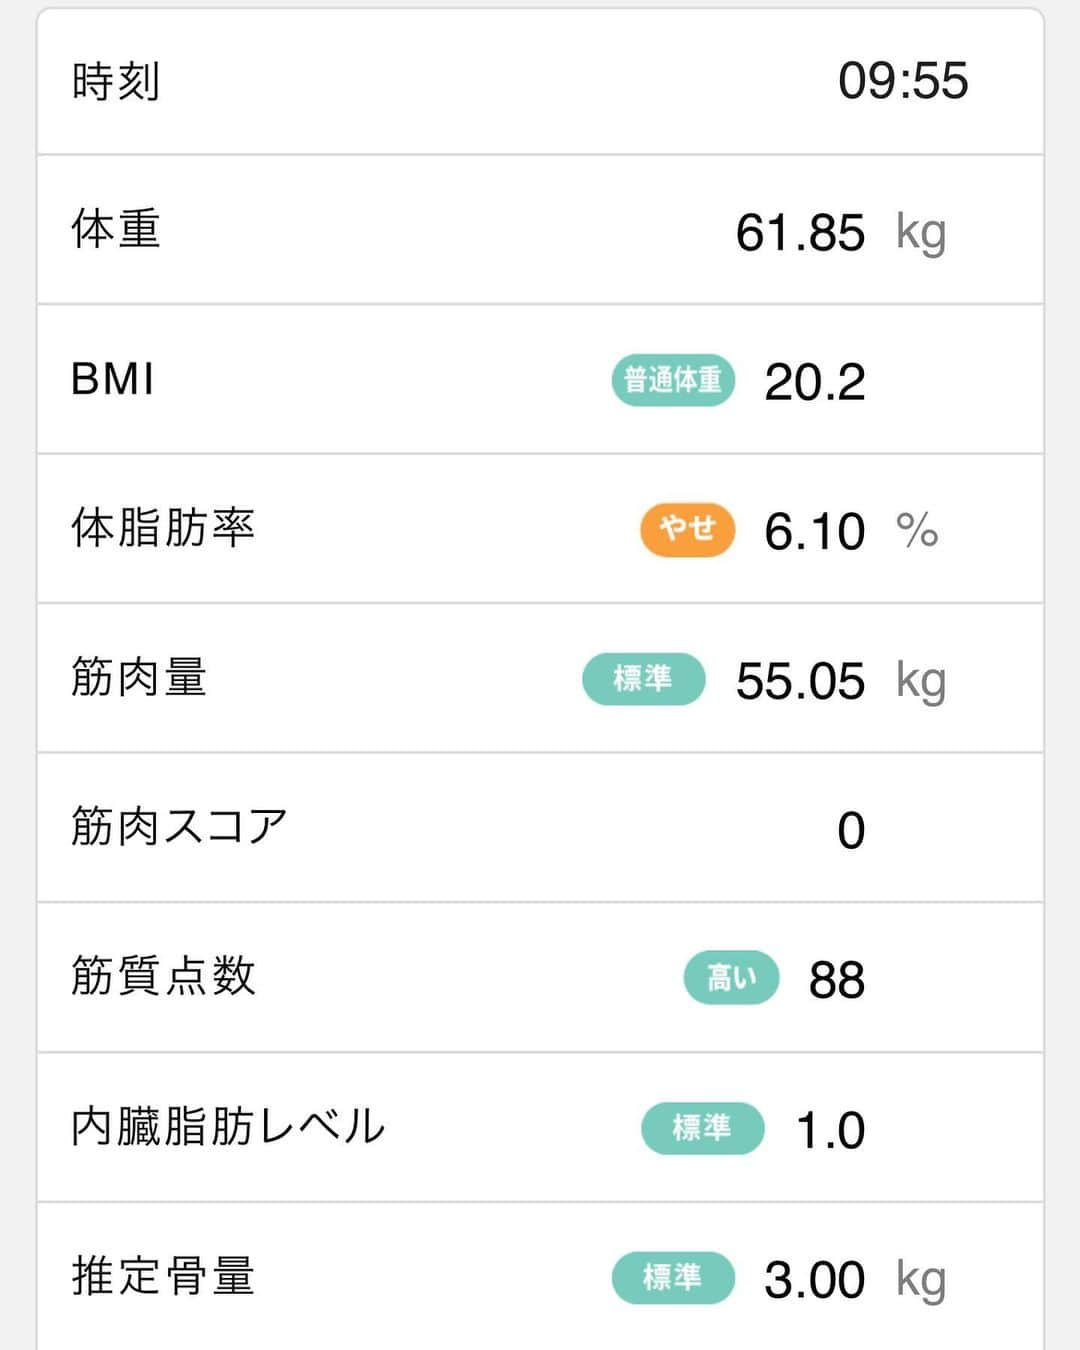The width and height of the screenshot is (1080, 1350).
Task: Open the 体重 row label
Action: point(116,230)
